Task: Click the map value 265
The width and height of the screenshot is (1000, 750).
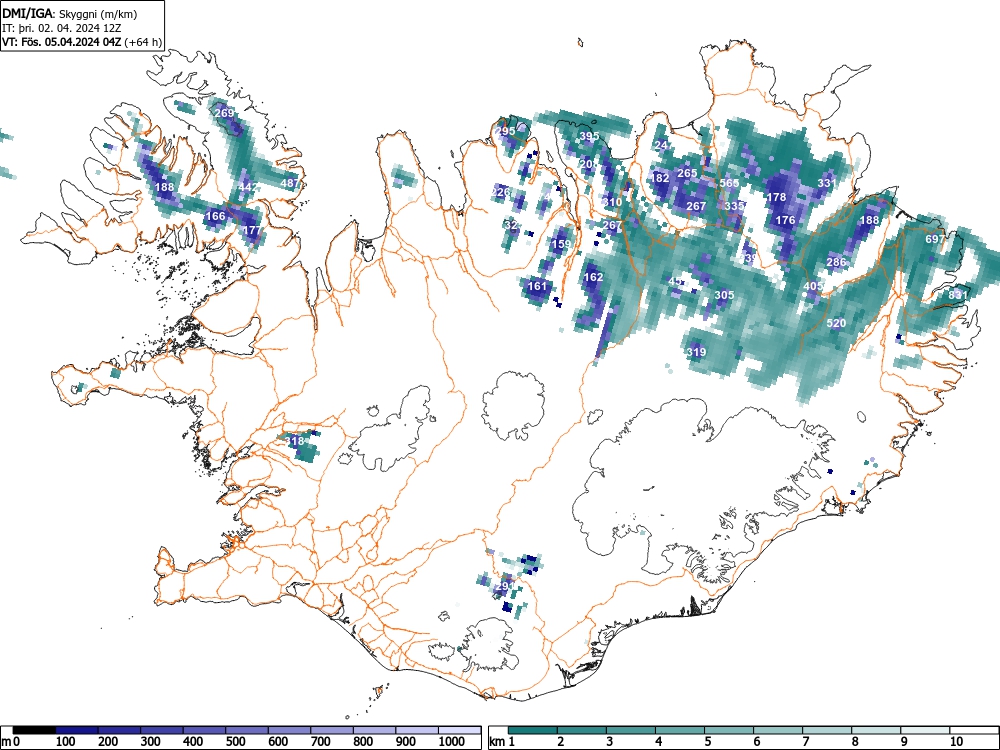Action: [x=688, y=173]
